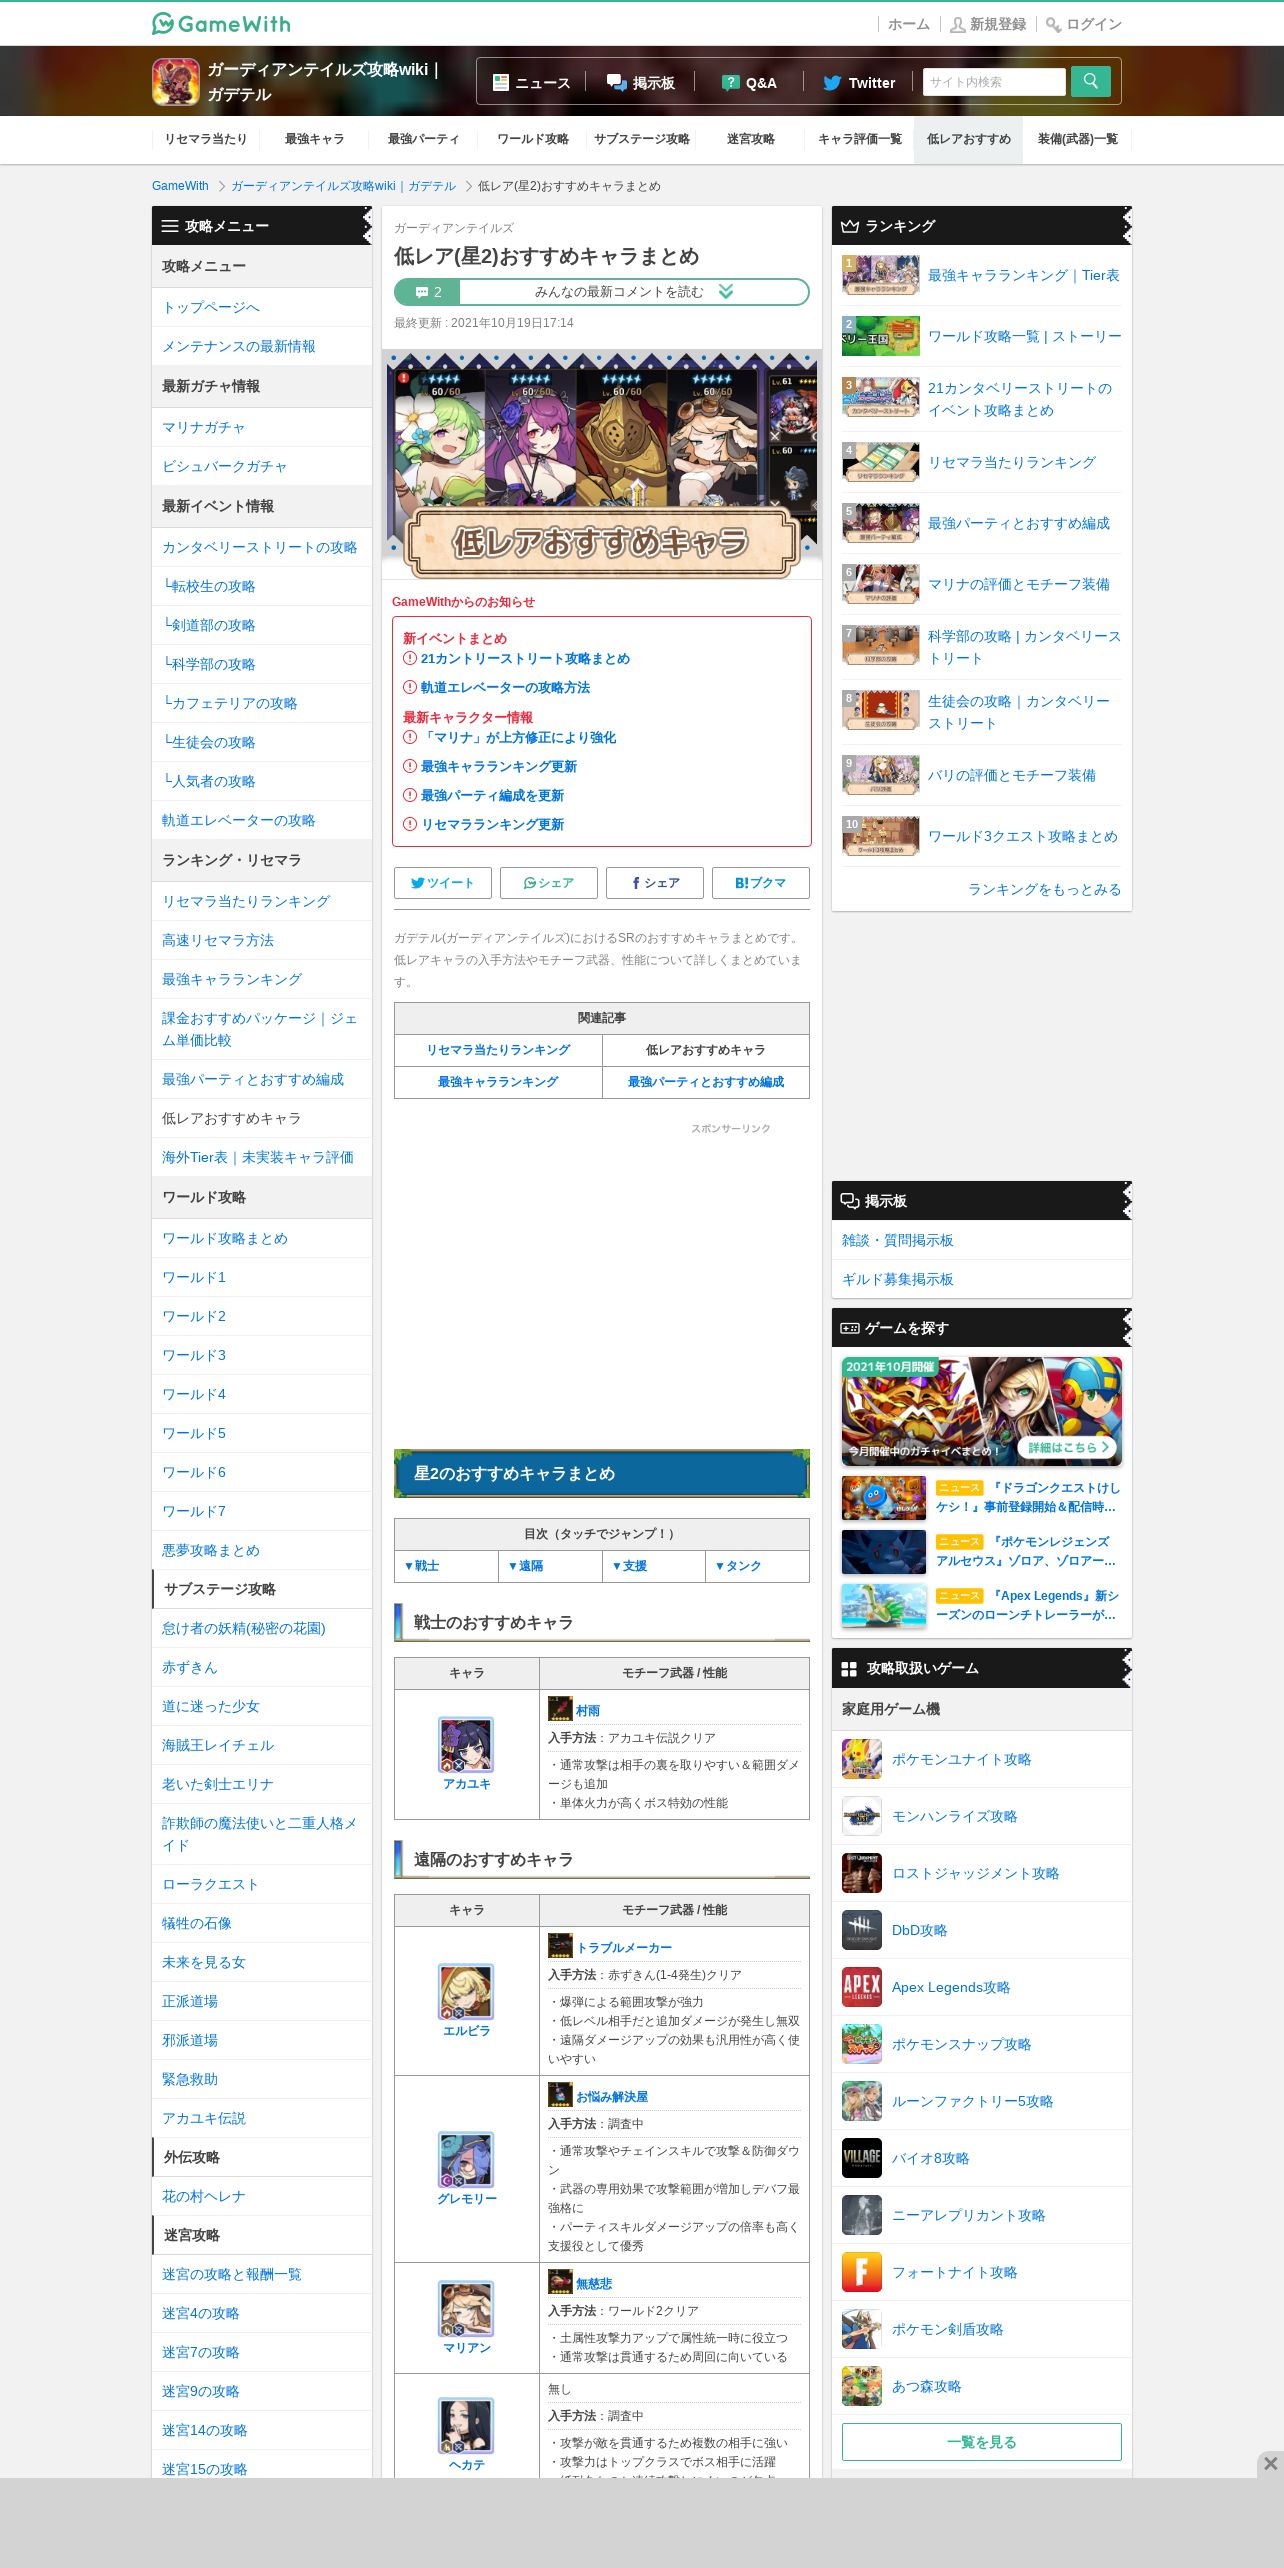
Task: Click the rank 4 リセマラ当たりランキング thumbnail
Action: click(880, 462)
